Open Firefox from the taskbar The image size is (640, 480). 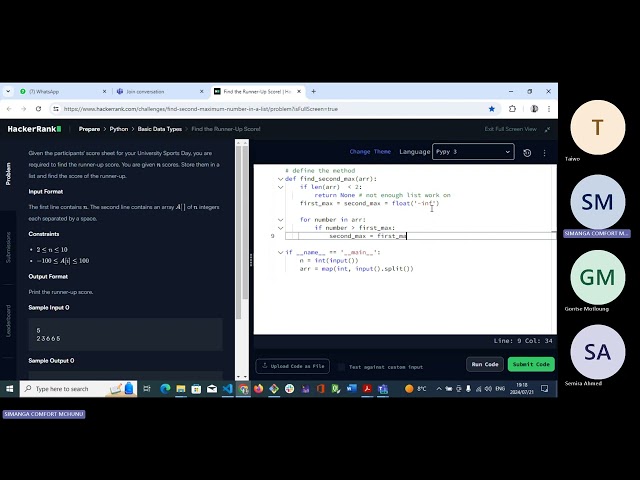[x=258, y=389]
